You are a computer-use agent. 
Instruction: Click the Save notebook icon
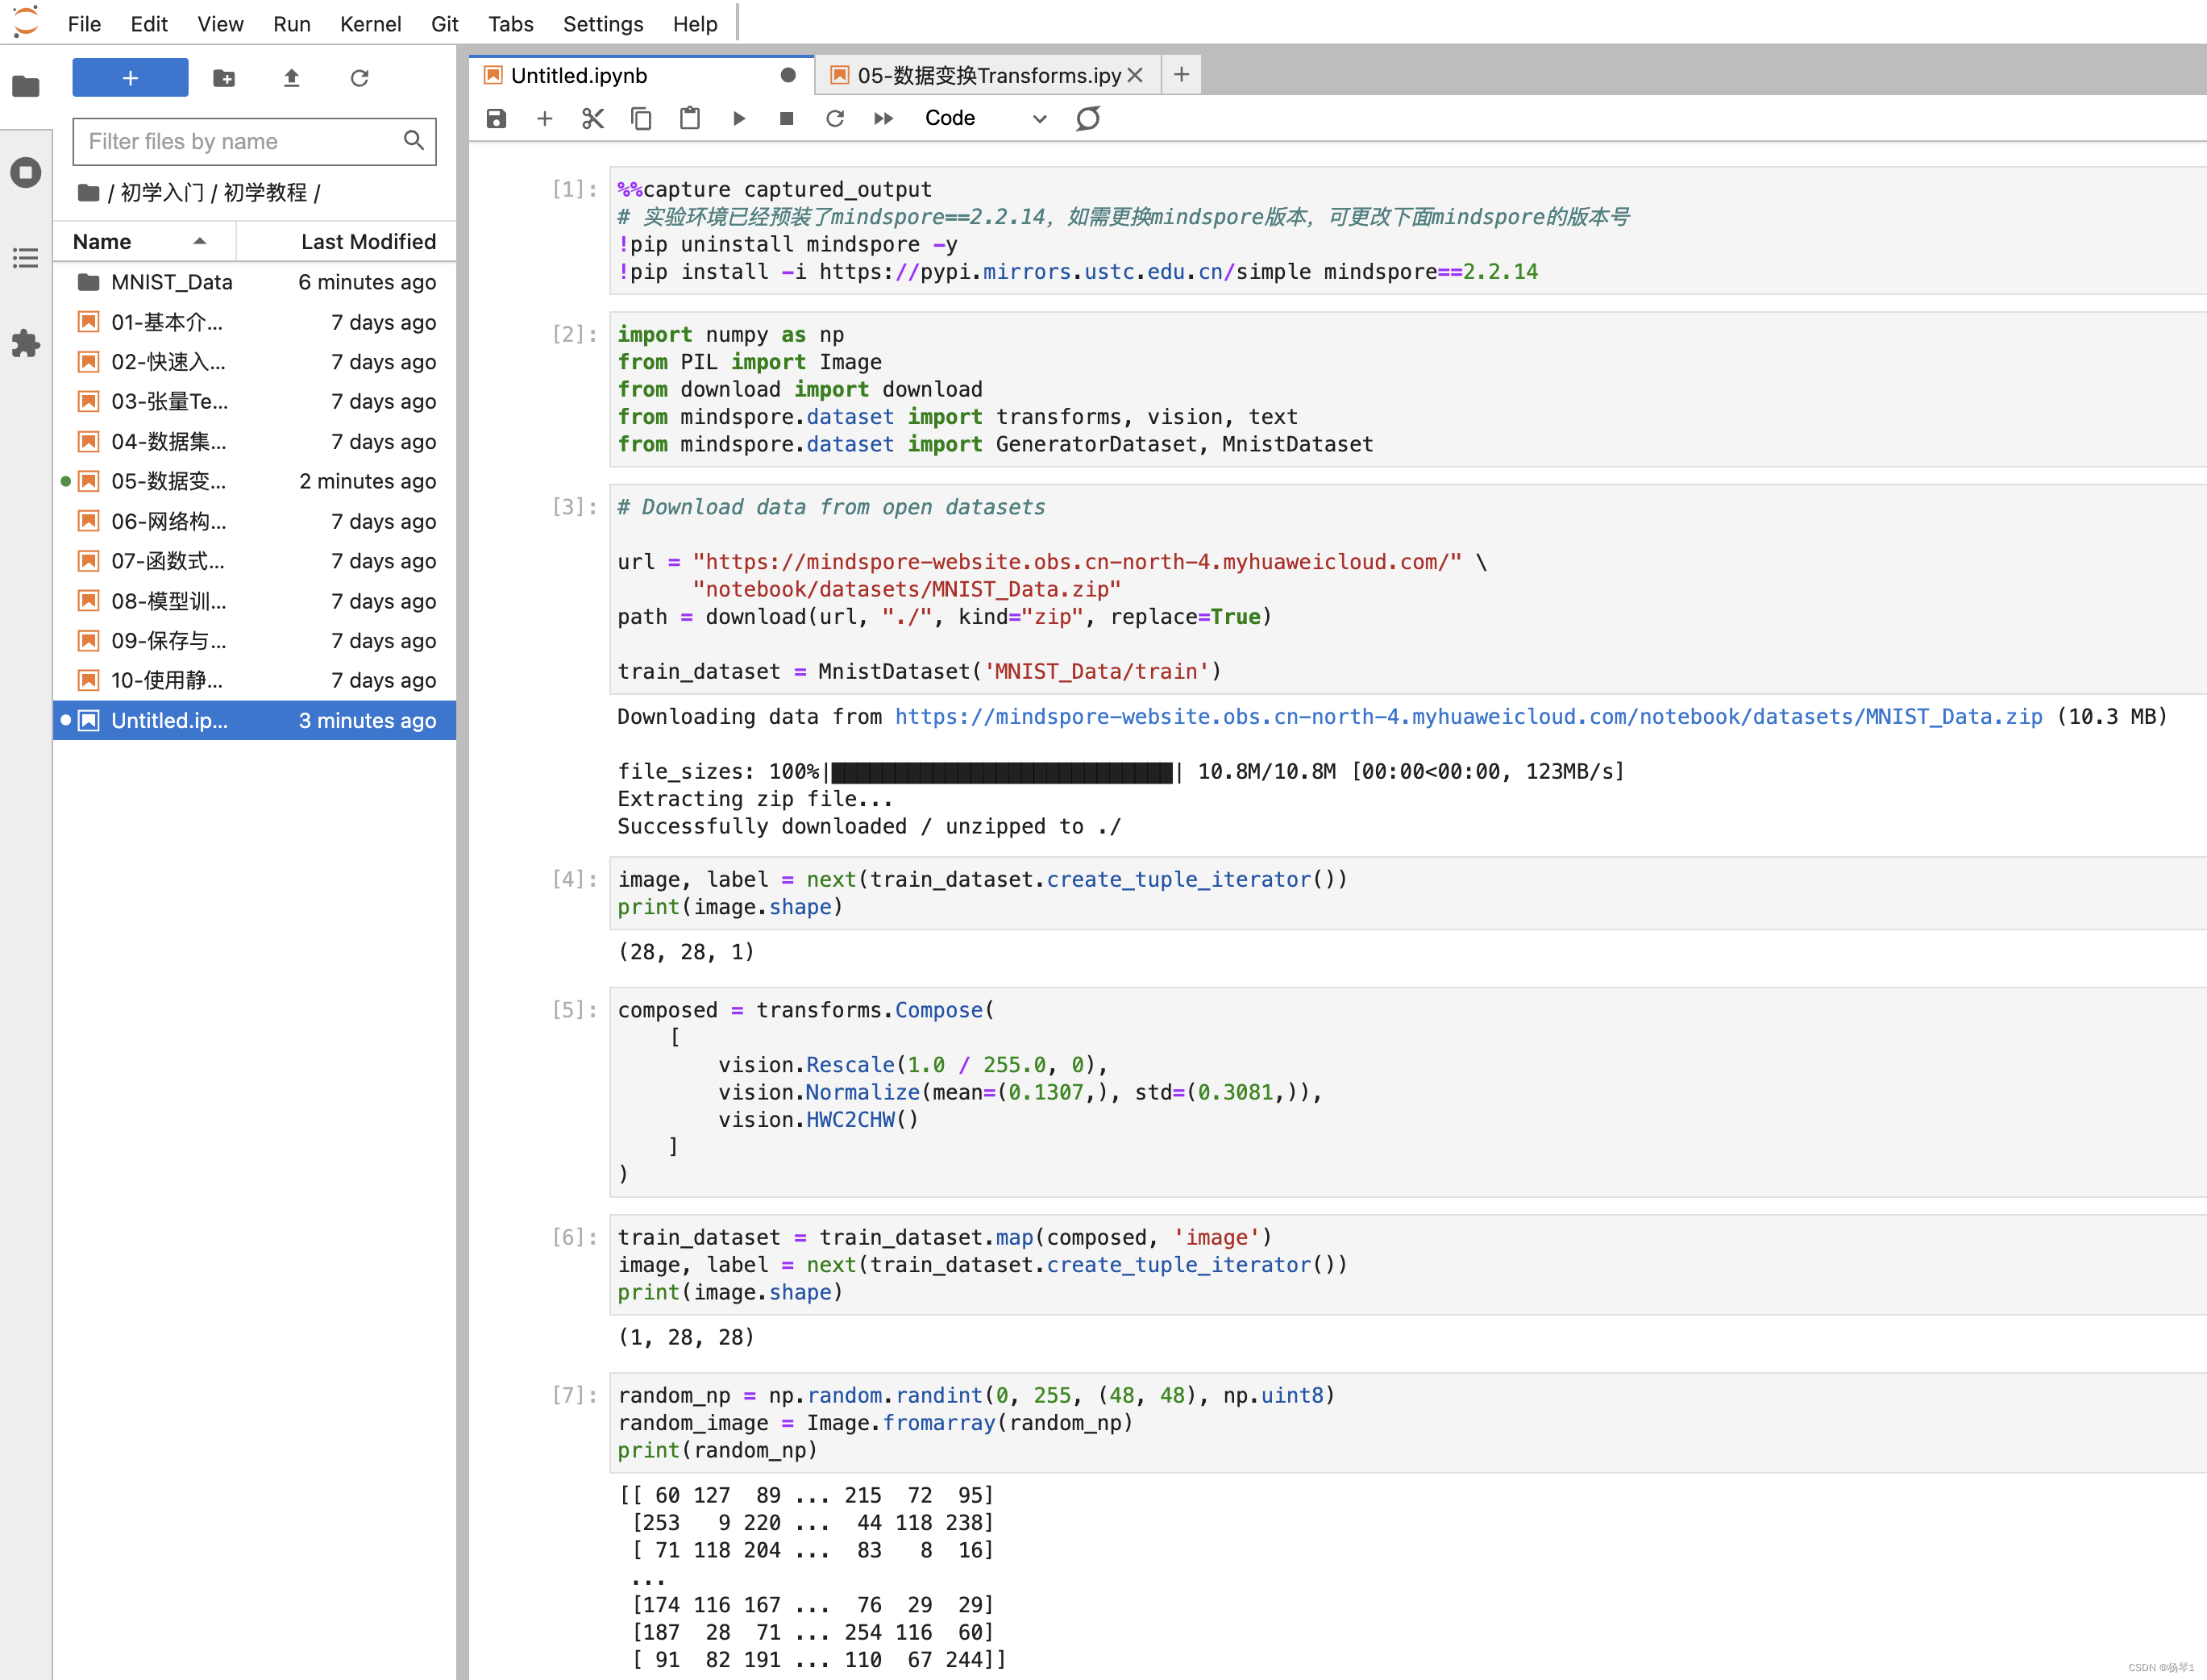pyautogui.click(x=497, y=119)
